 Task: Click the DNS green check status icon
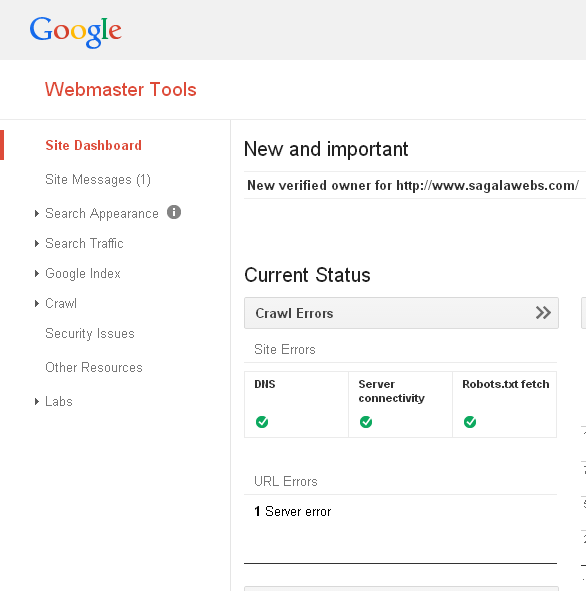pyautogui.click(x=262, y=422)
